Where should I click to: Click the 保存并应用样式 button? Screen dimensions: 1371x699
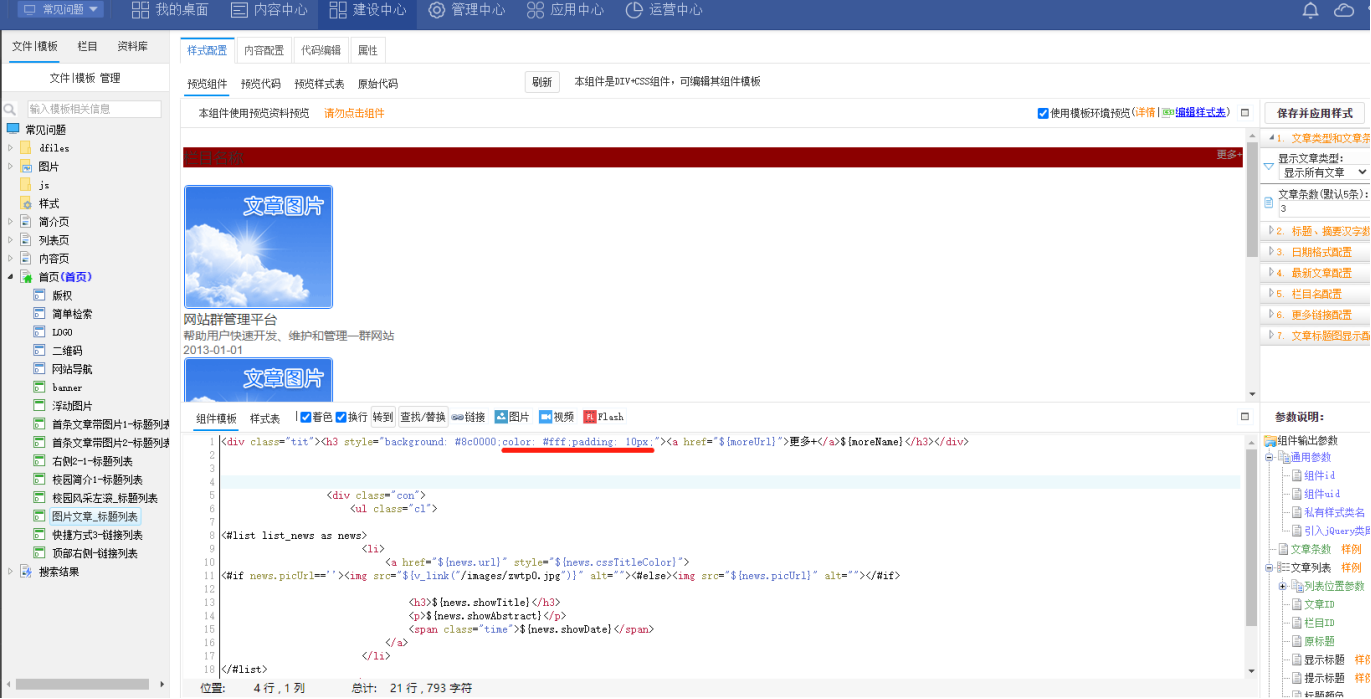(1314, 113)
